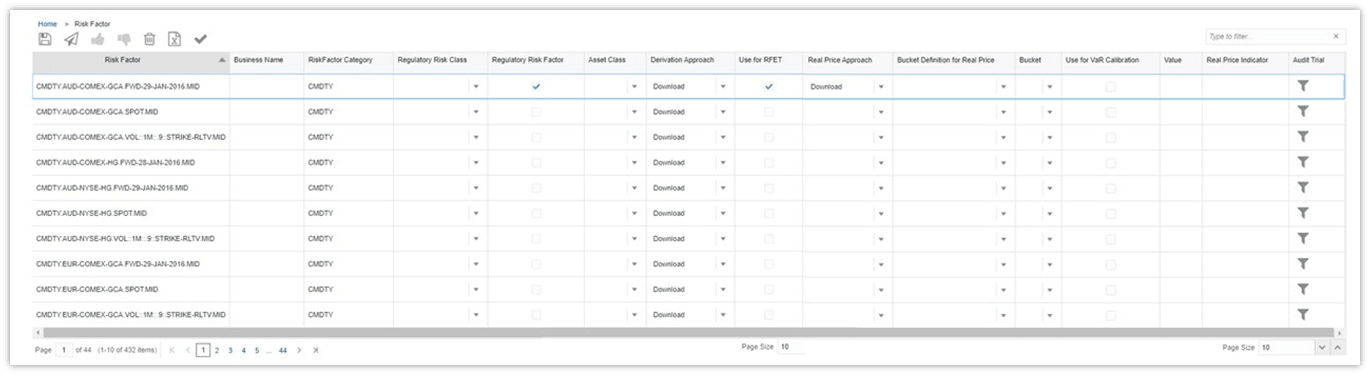Click the thumbs-up Approve icon
This screenshot has width=1370, height=375.
(x=98, y=39)
